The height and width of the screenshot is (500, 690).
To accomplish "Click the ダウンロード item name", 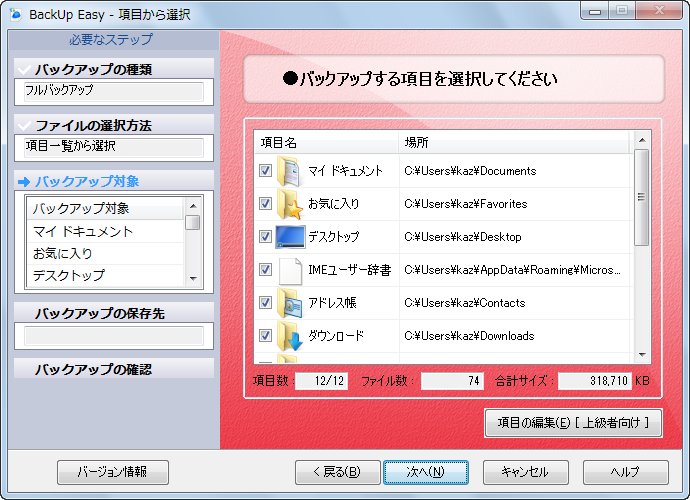I will [336, 336].
